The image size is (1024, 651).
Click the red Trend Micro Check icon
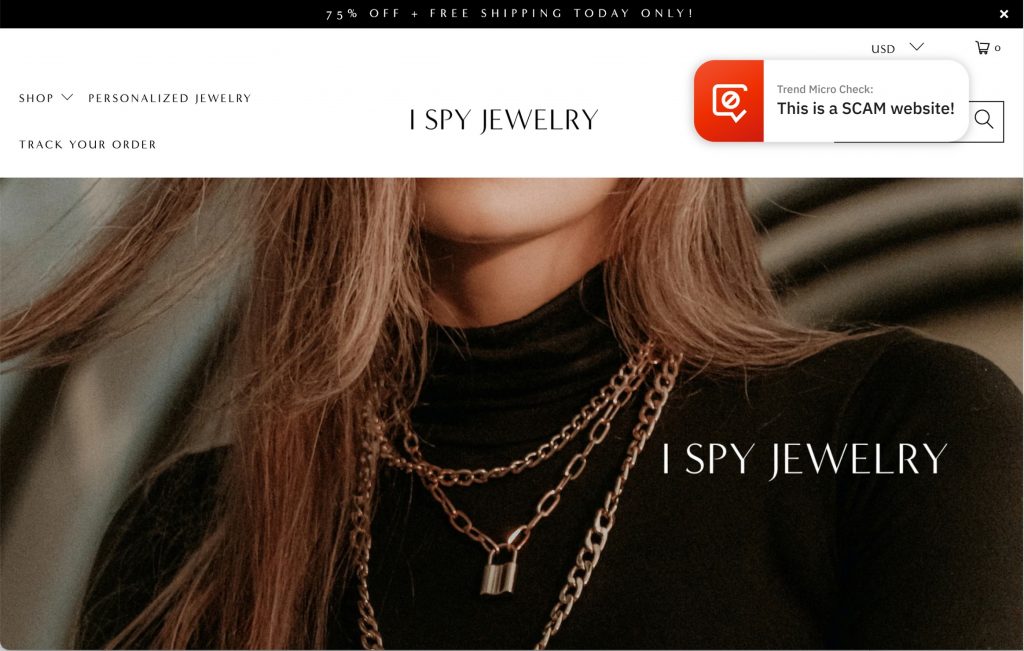point(729,101)
